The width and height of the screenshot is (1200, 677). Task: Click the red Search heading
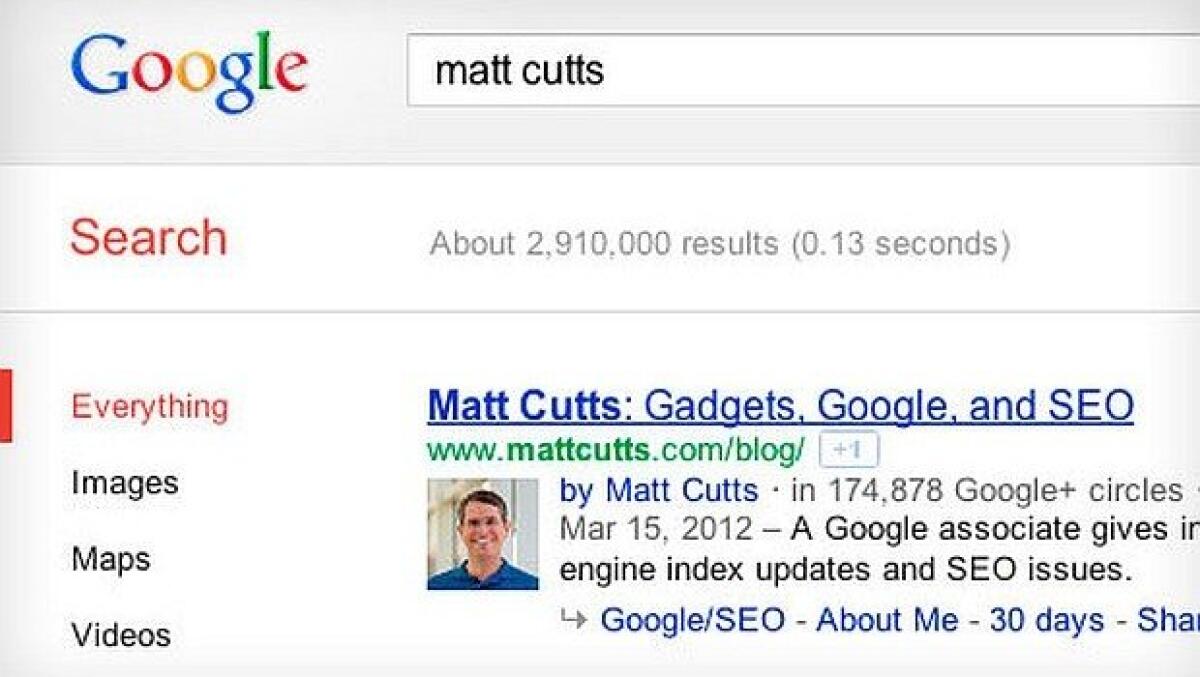coord(149,237)
